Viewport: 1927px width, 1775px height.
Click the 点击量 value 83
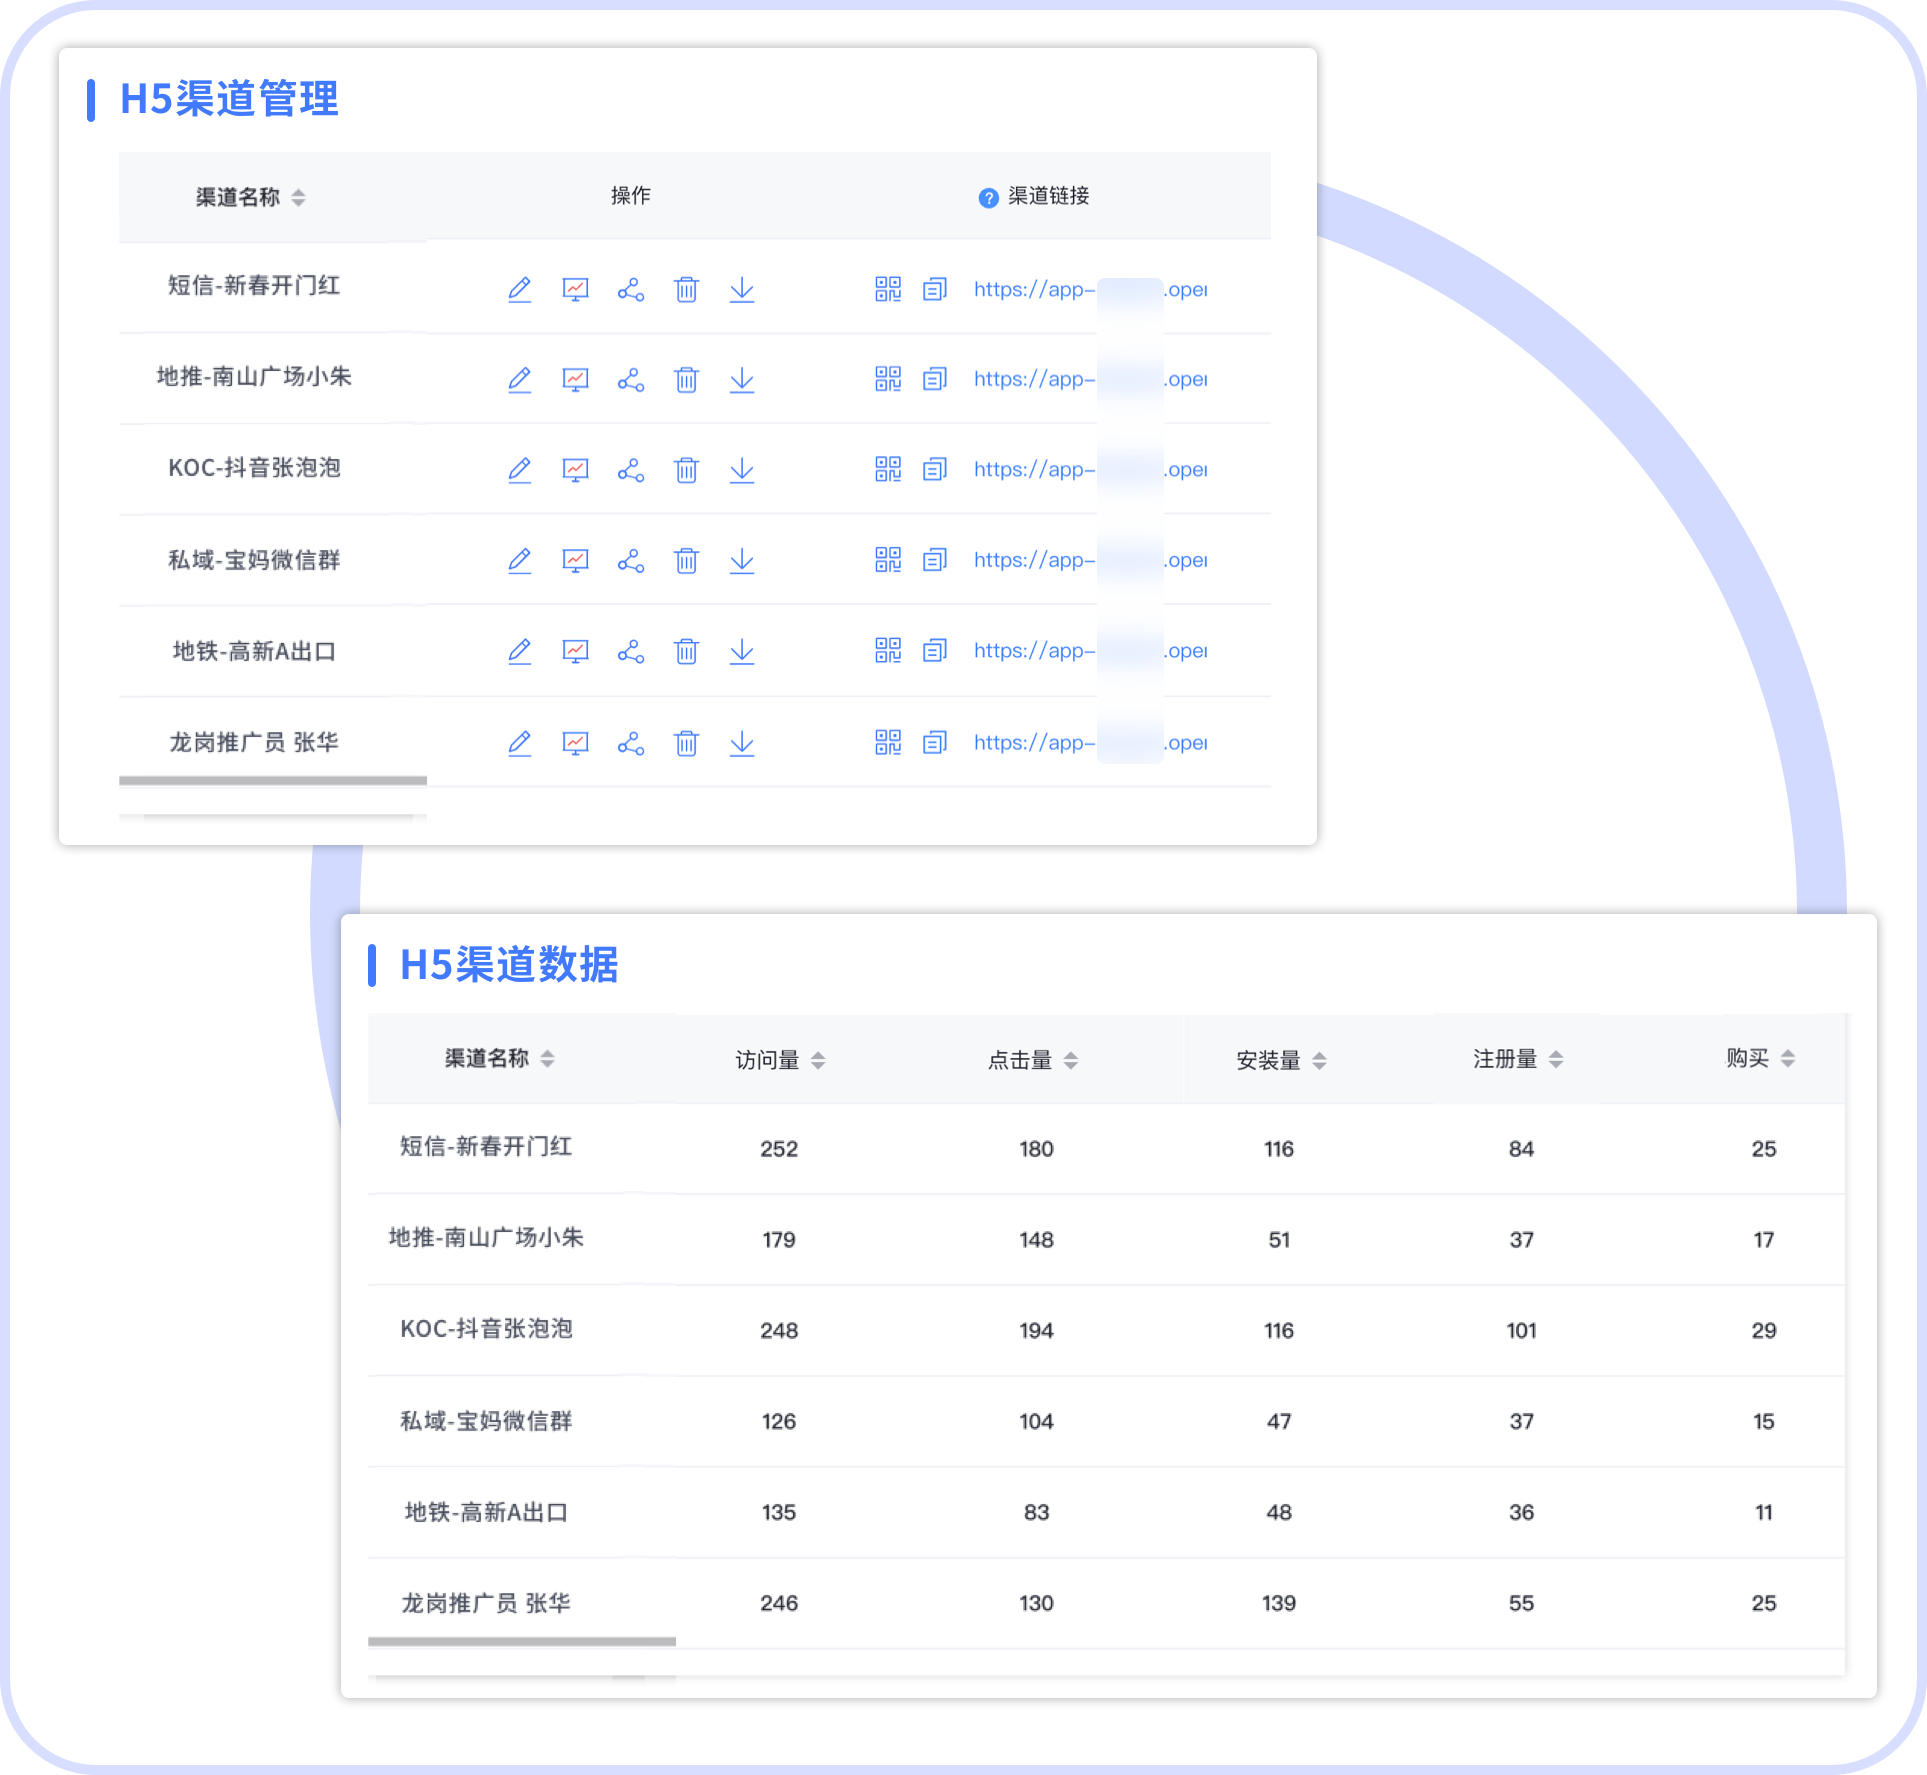(1036, 1513)
